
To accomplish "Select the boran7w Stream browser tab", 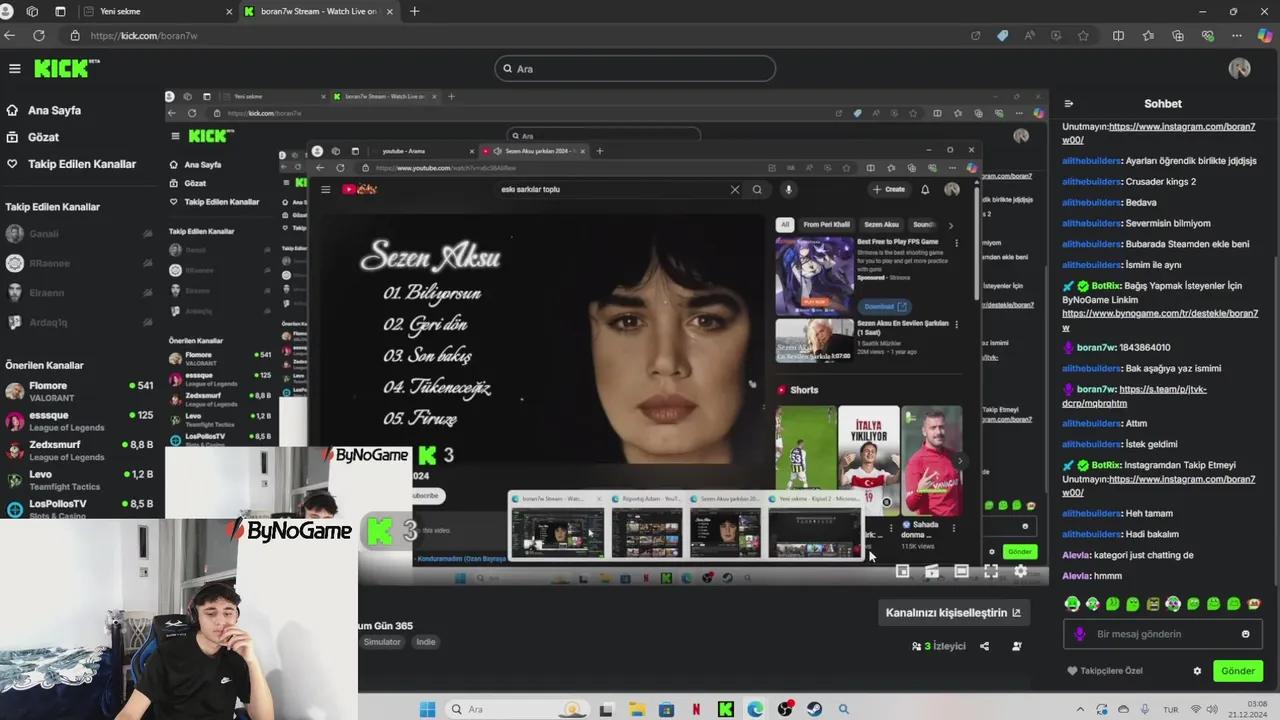I will tap(318, 11).
